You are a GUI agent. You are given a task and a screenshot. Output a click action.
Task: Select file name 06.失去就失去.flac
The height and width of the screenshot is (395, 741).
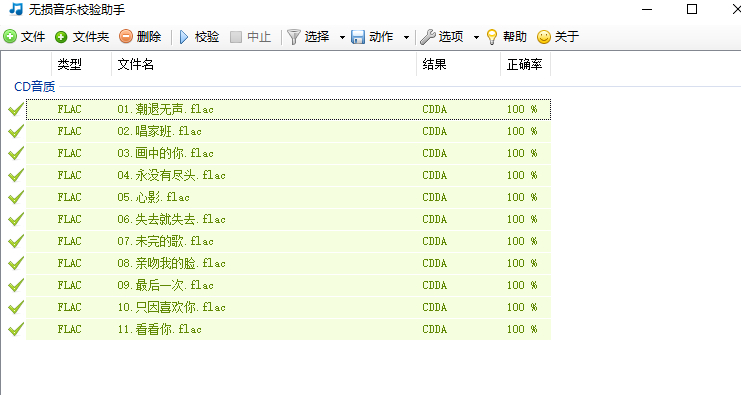click(172, 219)
